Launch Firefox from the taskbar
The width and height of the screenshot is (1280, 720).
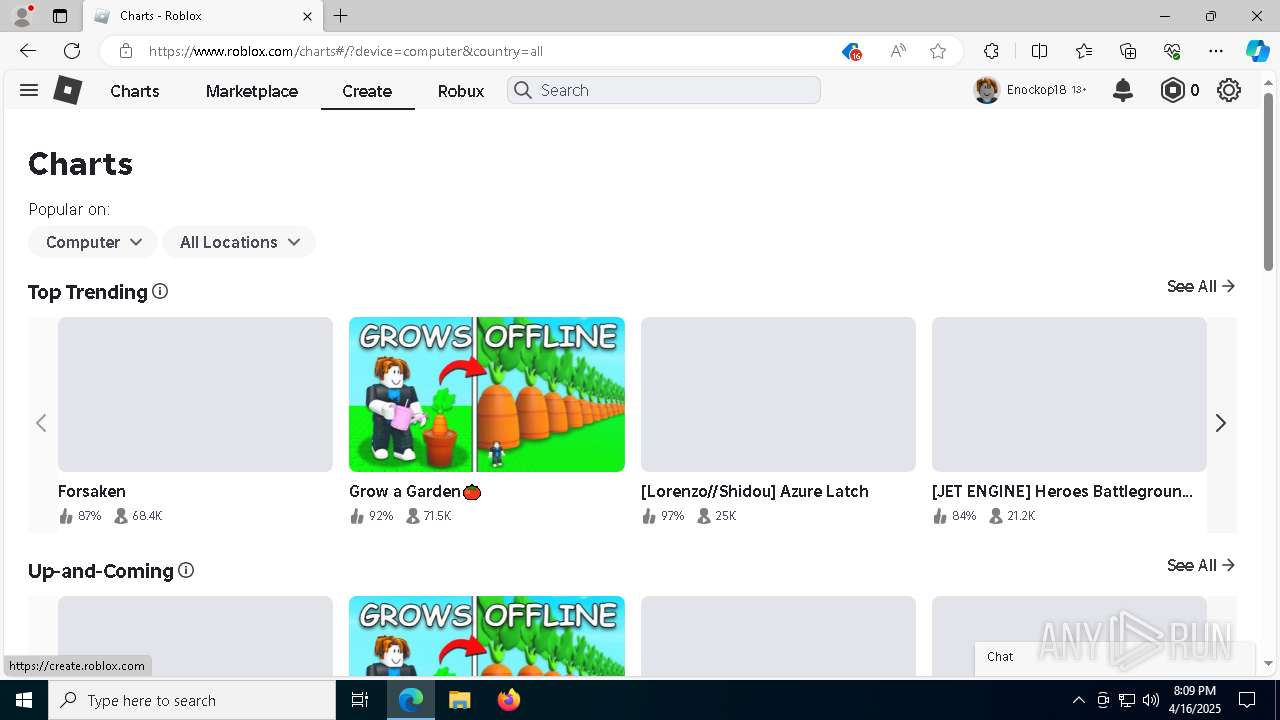point(509,700)
